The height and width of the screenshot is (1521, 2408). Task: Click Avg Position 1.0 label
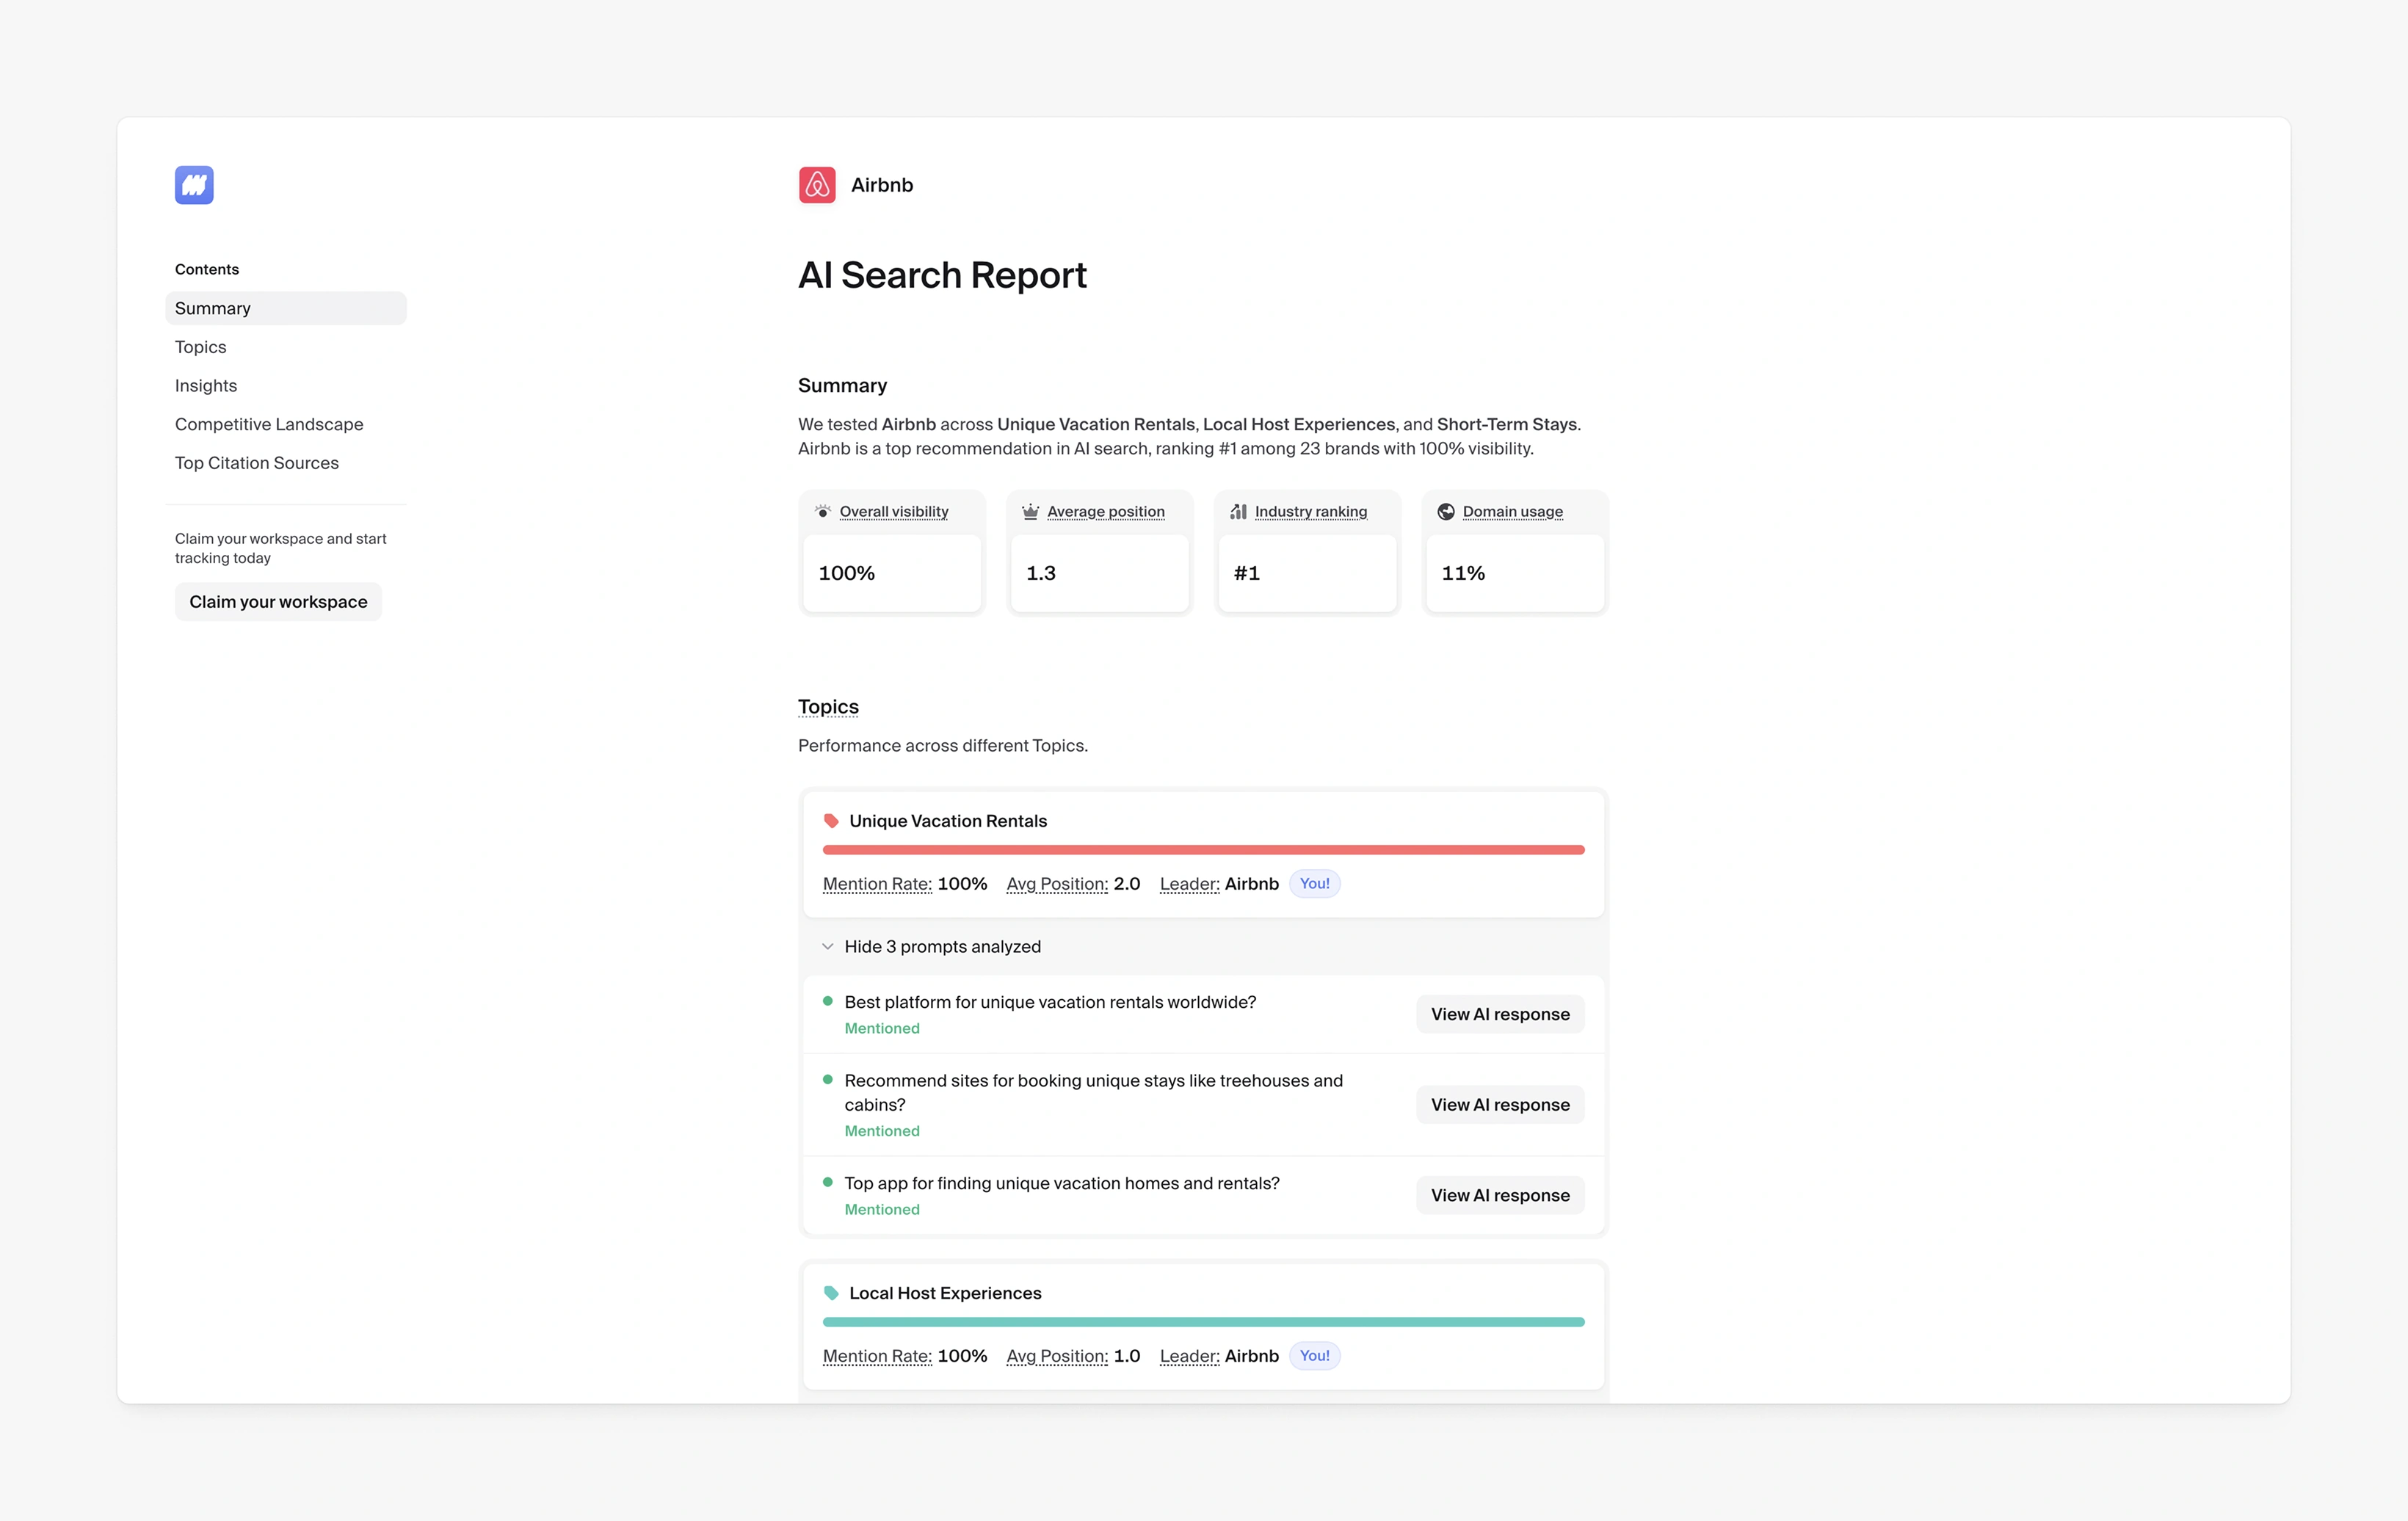pos(1057,1356)
